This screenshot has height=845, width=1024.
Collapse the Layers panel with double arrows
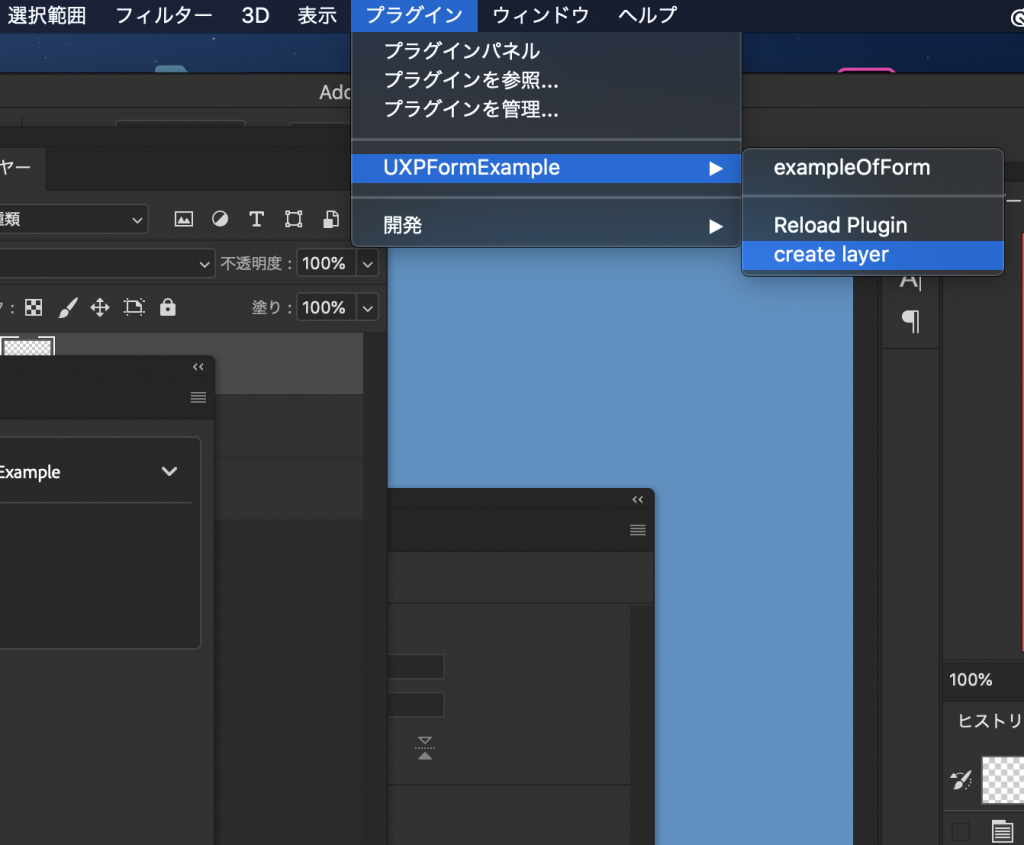tap(197, 366)
